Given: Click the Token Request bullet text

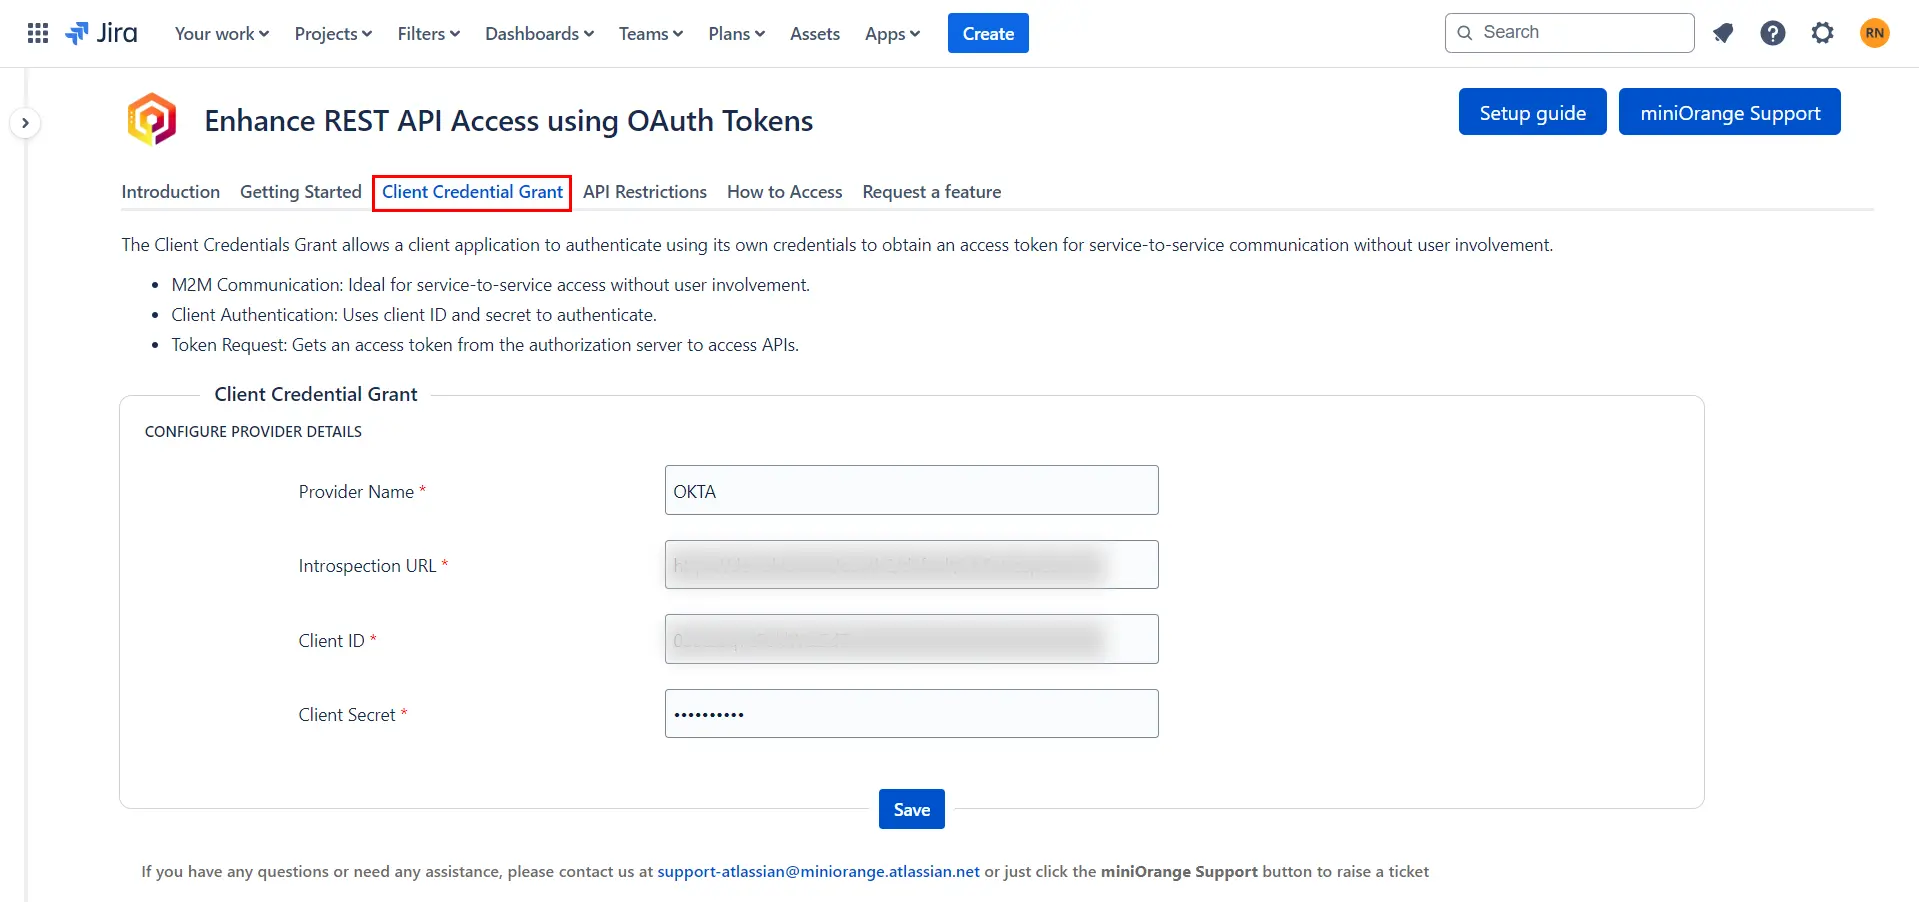Looking at the screenshot, I should 485,345.
